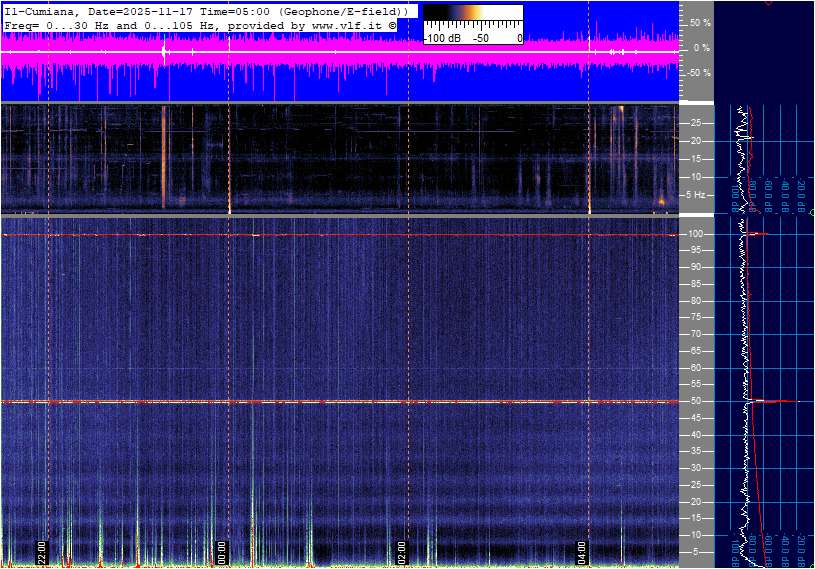This screenshot has width=815, height=569.
Task: Click the white spike in the waveform display
Action: pyautogui.click(x=163, y=50)
